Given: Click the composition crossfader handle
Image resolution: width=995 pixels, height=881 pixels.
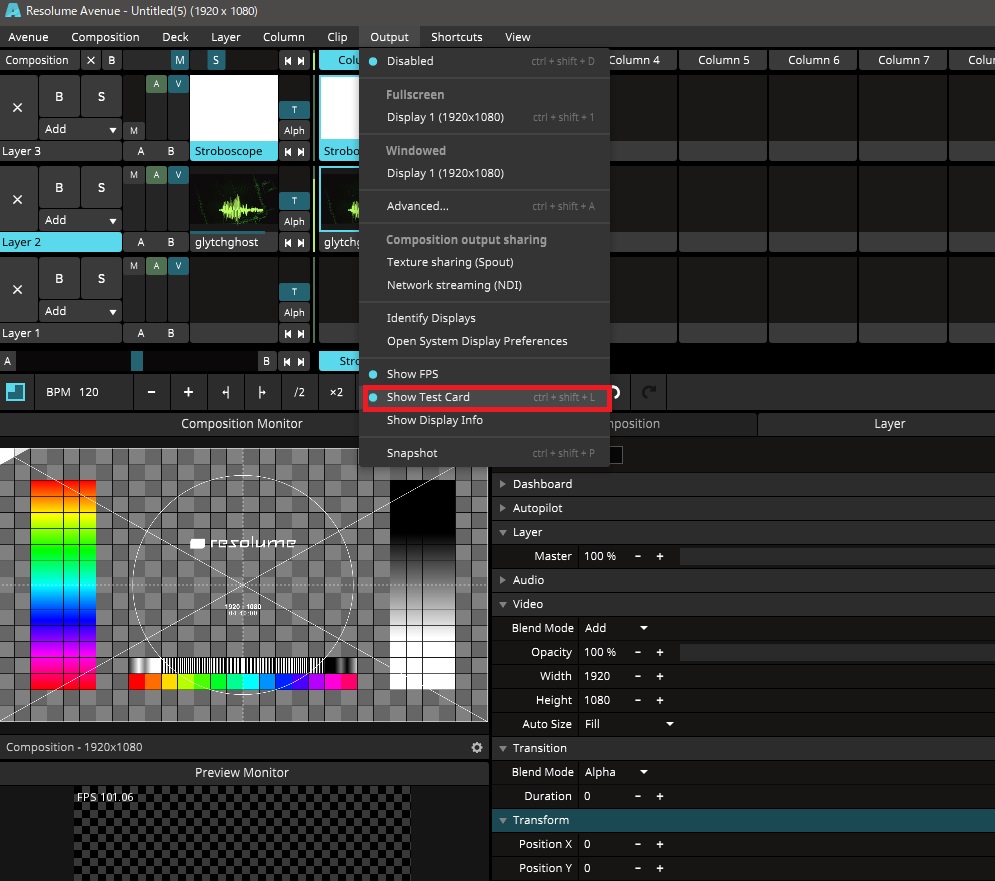Looking at the screenshot, I should point(136,361).
